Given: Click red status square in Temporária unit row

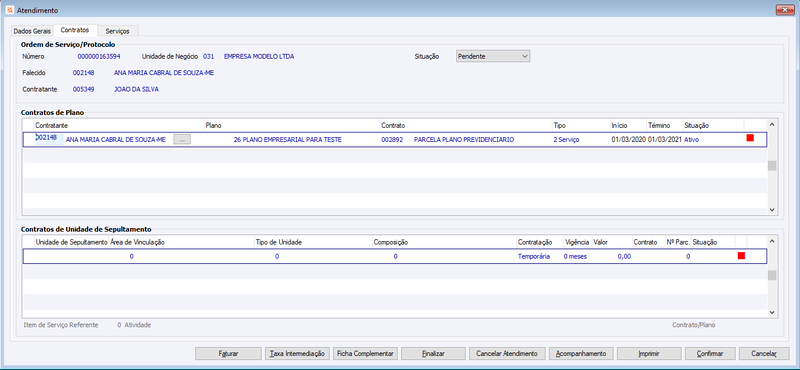Looking at the screenshot, I should click(x=741, y=256).
